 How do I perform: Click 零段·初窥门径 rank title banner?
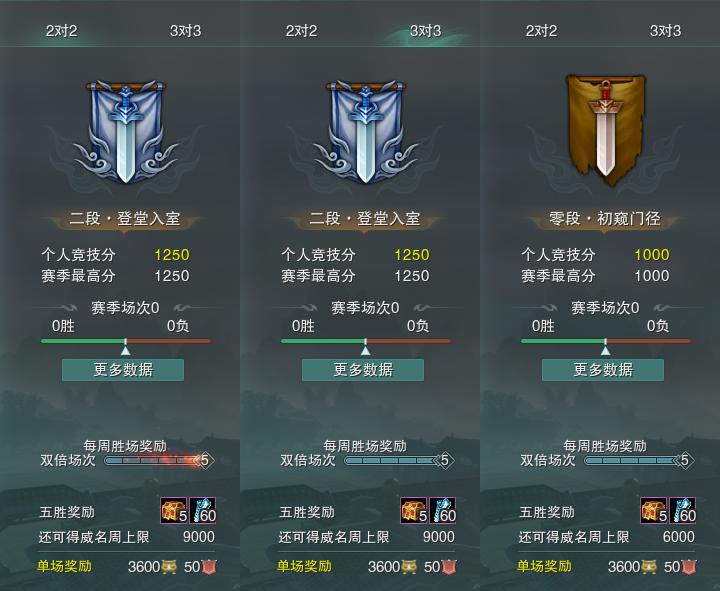pos(605,219)
